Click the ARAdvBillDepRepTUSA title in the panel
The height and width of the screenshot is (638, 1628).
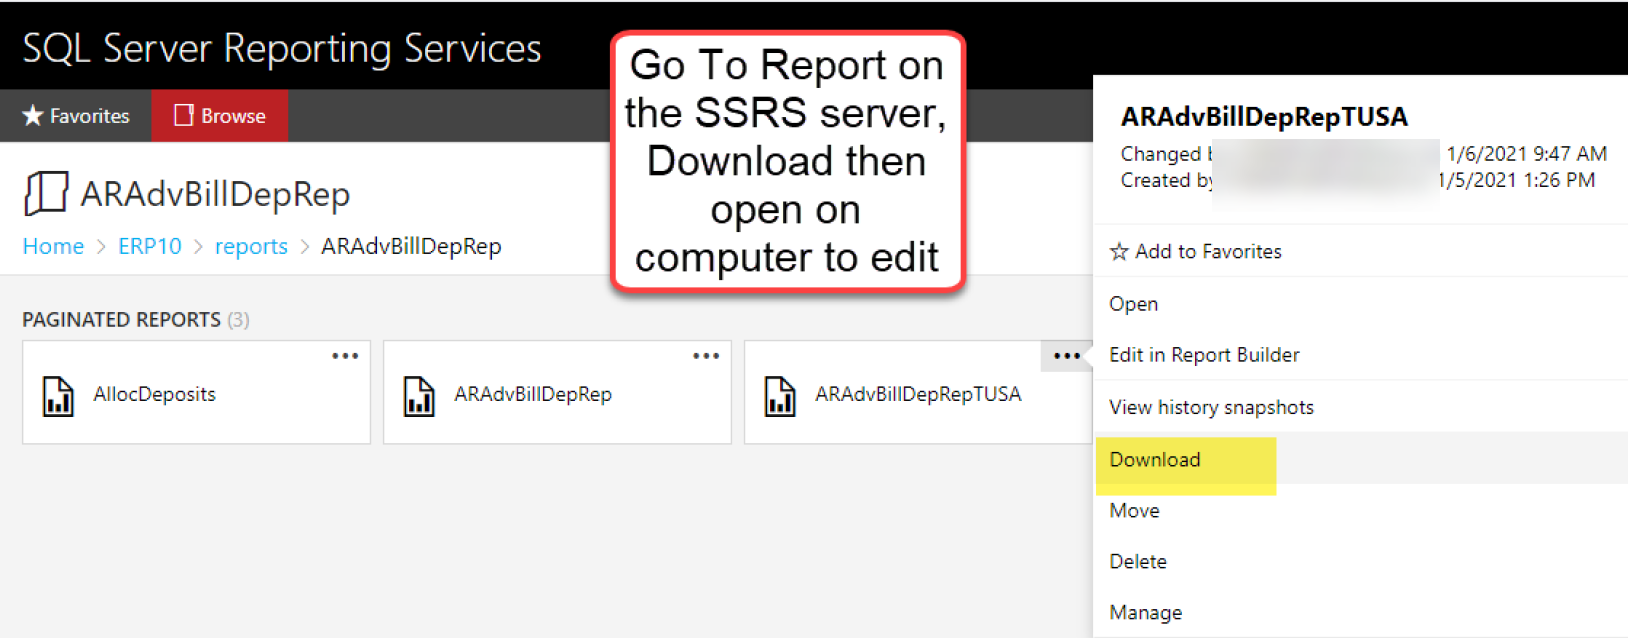coord(1264,117)
